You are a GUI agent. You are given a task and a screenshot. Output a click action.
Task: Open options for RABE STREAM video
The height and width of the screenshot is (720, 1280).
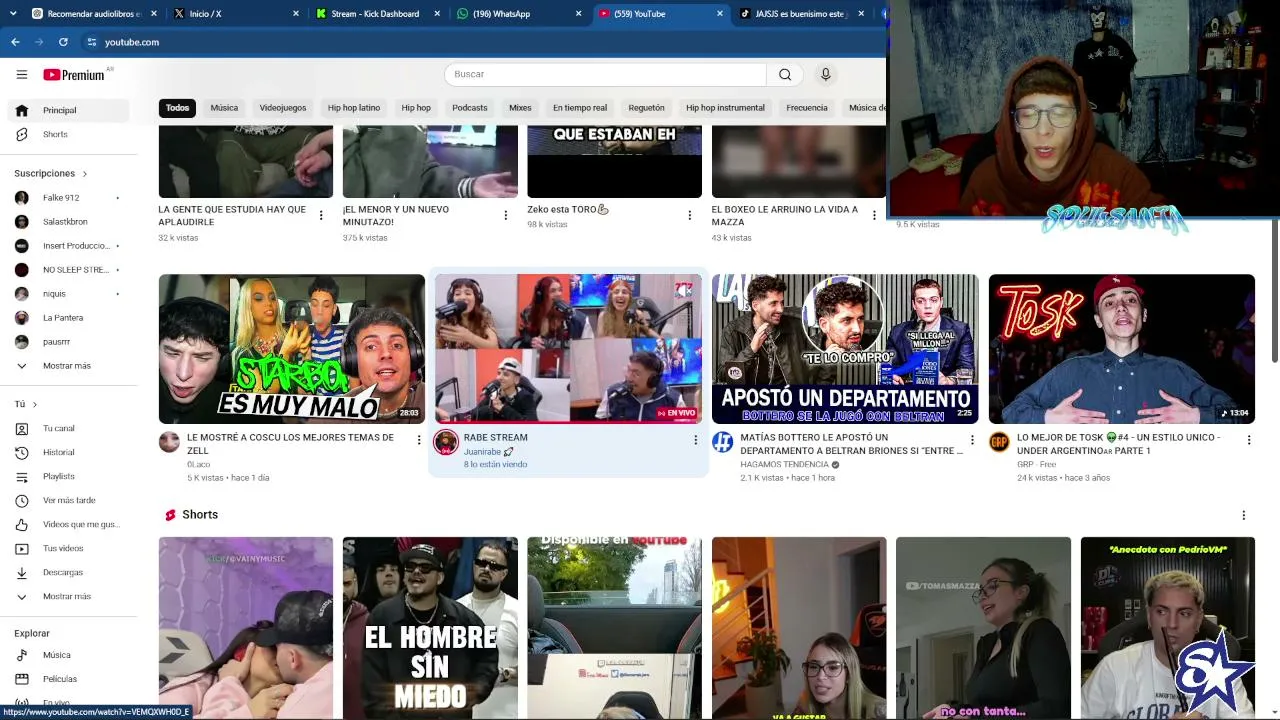coord(696,440)
